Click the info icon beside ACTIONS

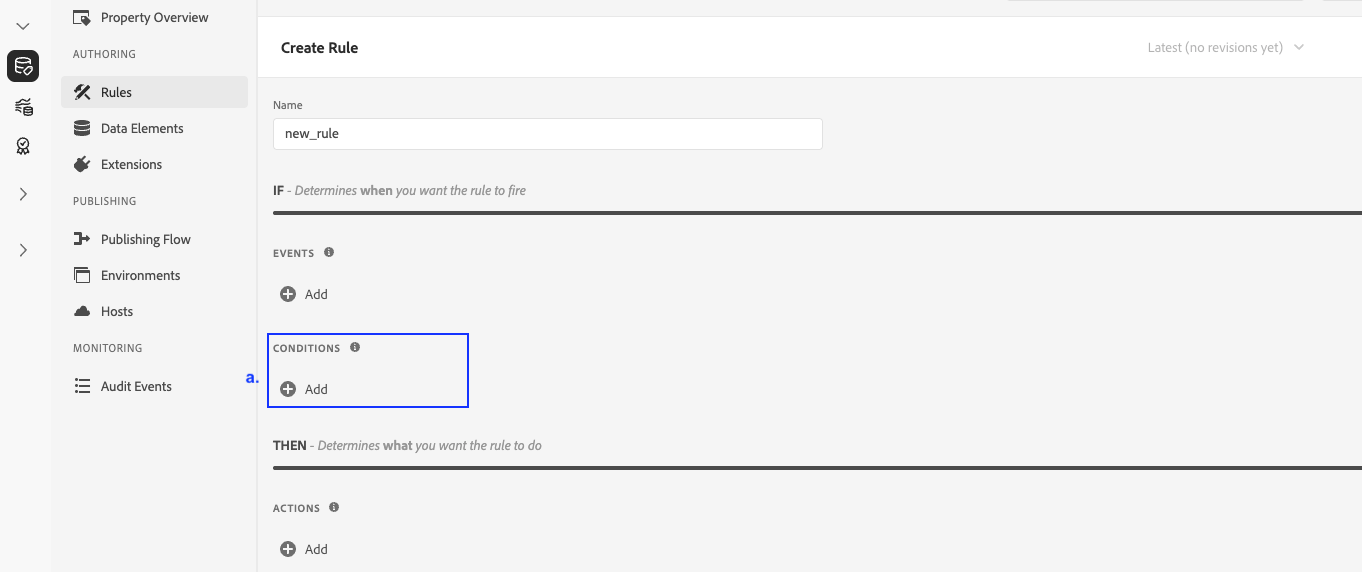(334, 508)
